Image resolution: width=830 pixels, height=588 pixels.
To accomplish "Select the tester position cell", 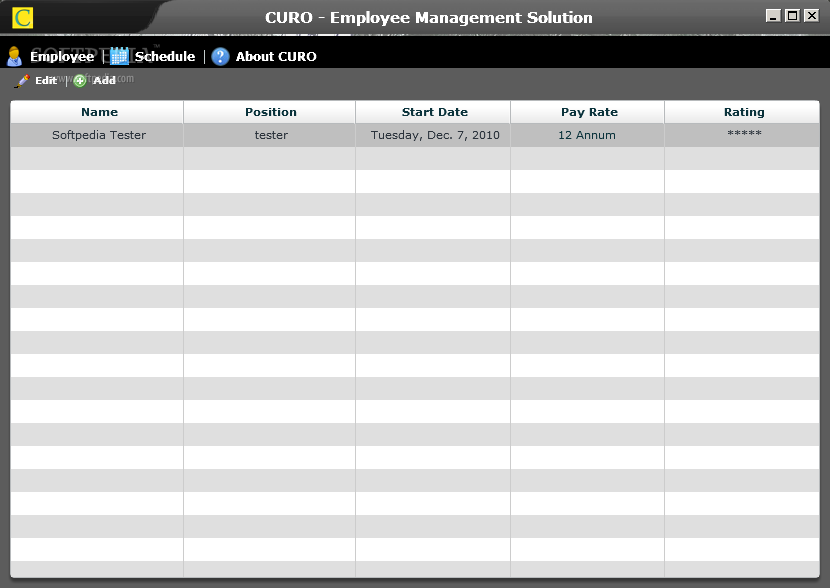I will click(x=269, y=135).
